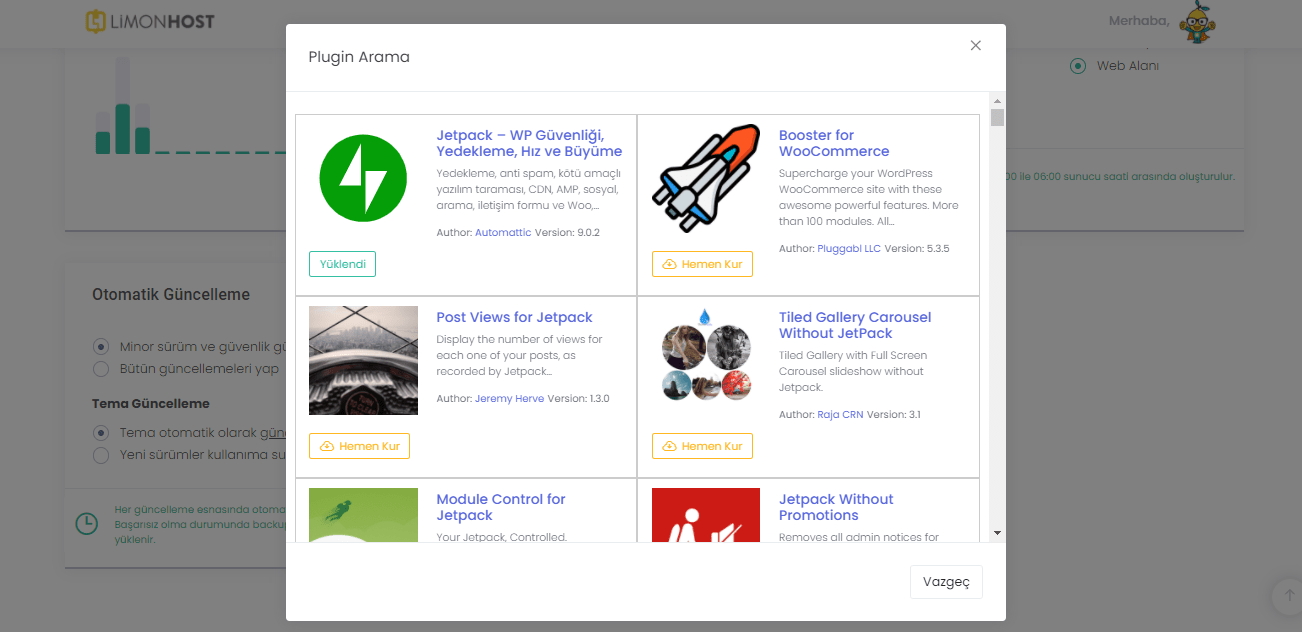Install Tiled Gallery Carousel with Hemen Kur
This screenshot has width=1302, height=632.
pyautogui.click(x=702, y=446)
